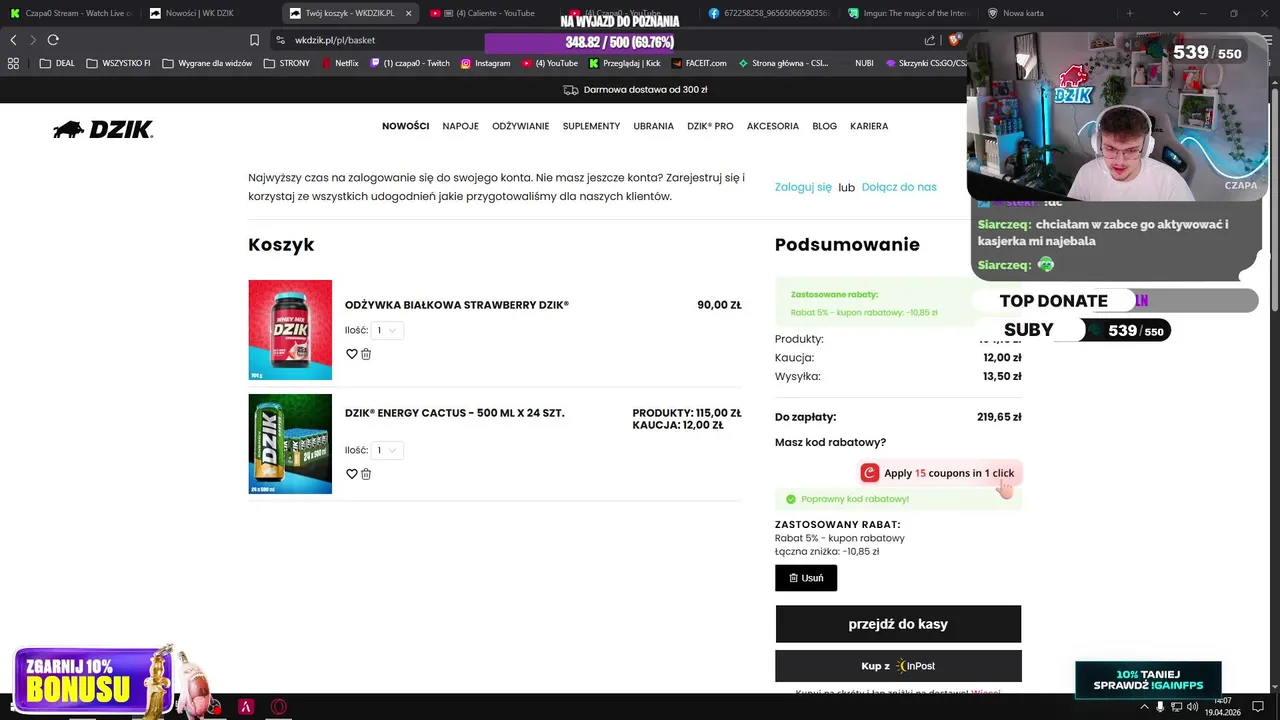Click przejdź do kasy button
The height and width of the screenshot is (720, 1280).
point(898,624)
